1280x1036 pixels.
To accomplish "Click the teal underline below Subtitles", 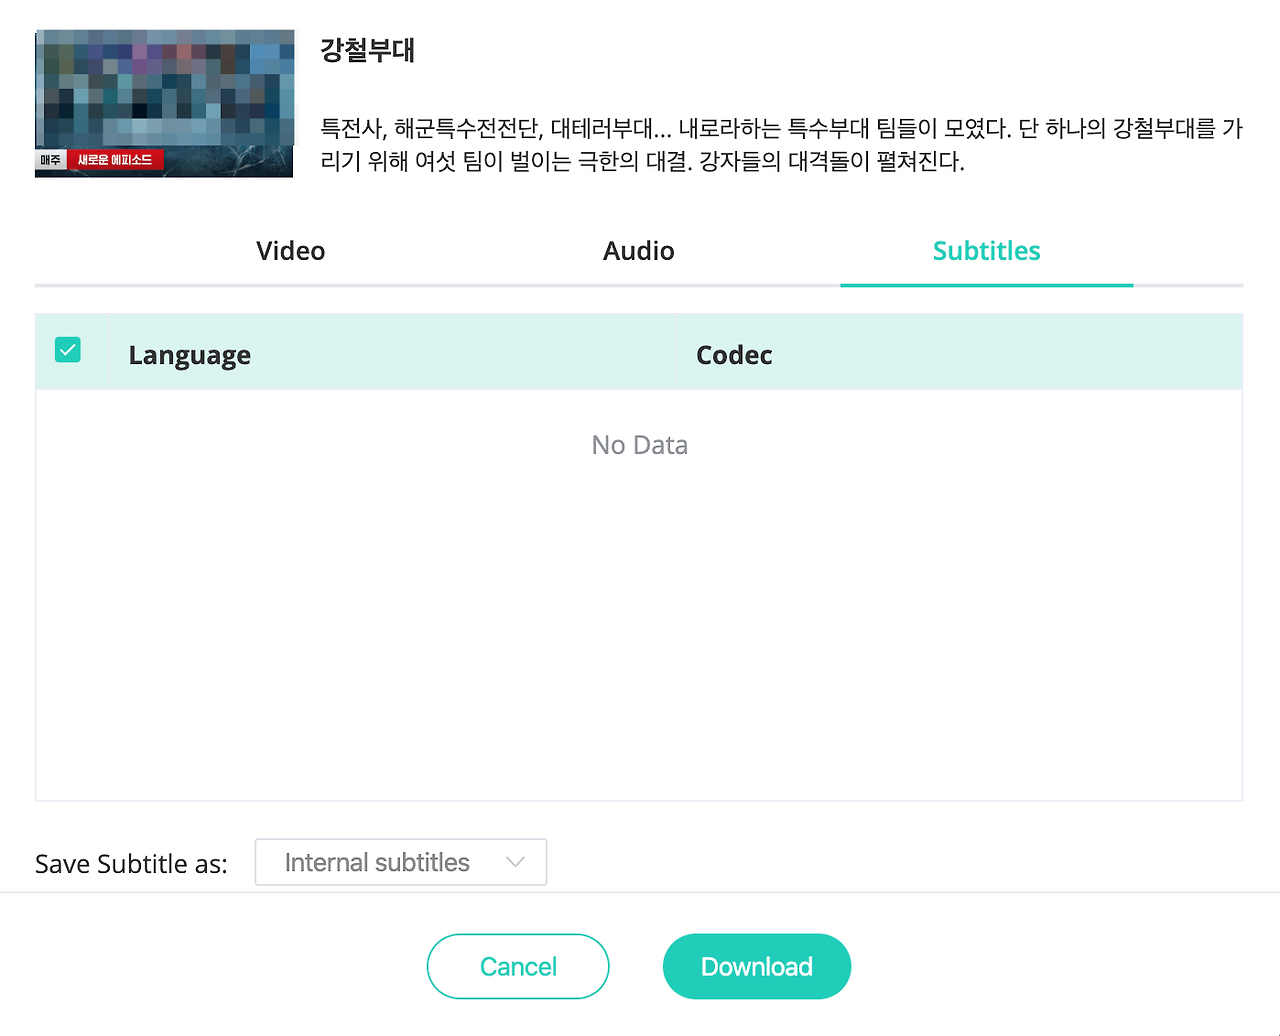I will click(x=986, y=287).
